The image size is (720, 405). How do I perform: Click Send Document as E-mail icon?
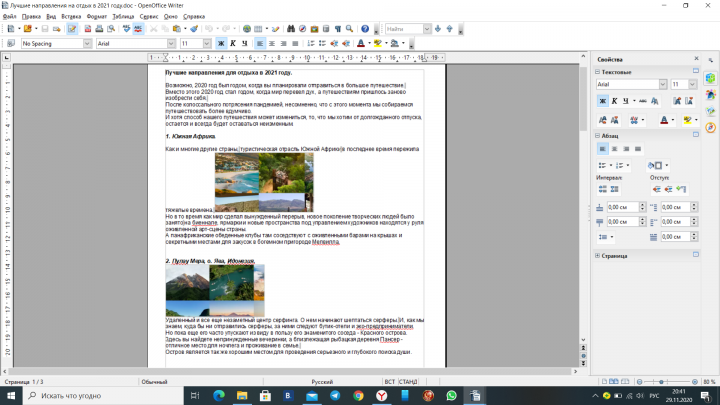pyautogui.click(x=56, y=29)
